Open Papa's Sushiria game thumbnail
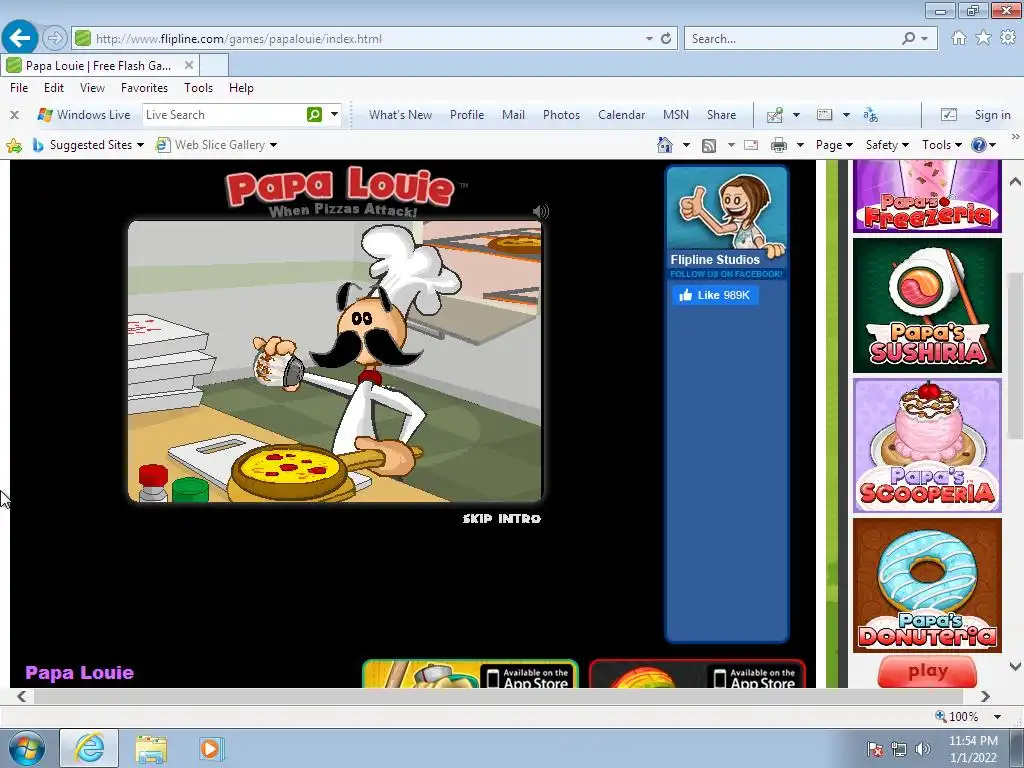1024x768 pixels. [x=927, y=305]
